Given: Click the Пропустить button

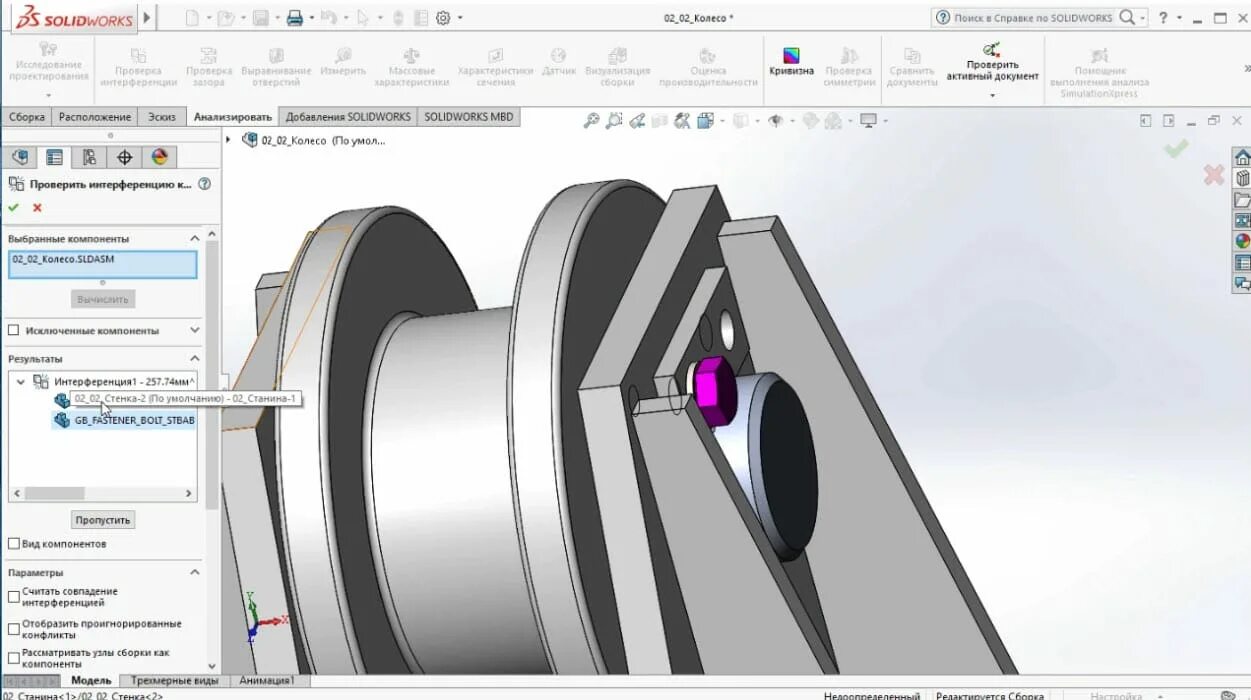Looking at the screenshot, I should coord(103,520).
